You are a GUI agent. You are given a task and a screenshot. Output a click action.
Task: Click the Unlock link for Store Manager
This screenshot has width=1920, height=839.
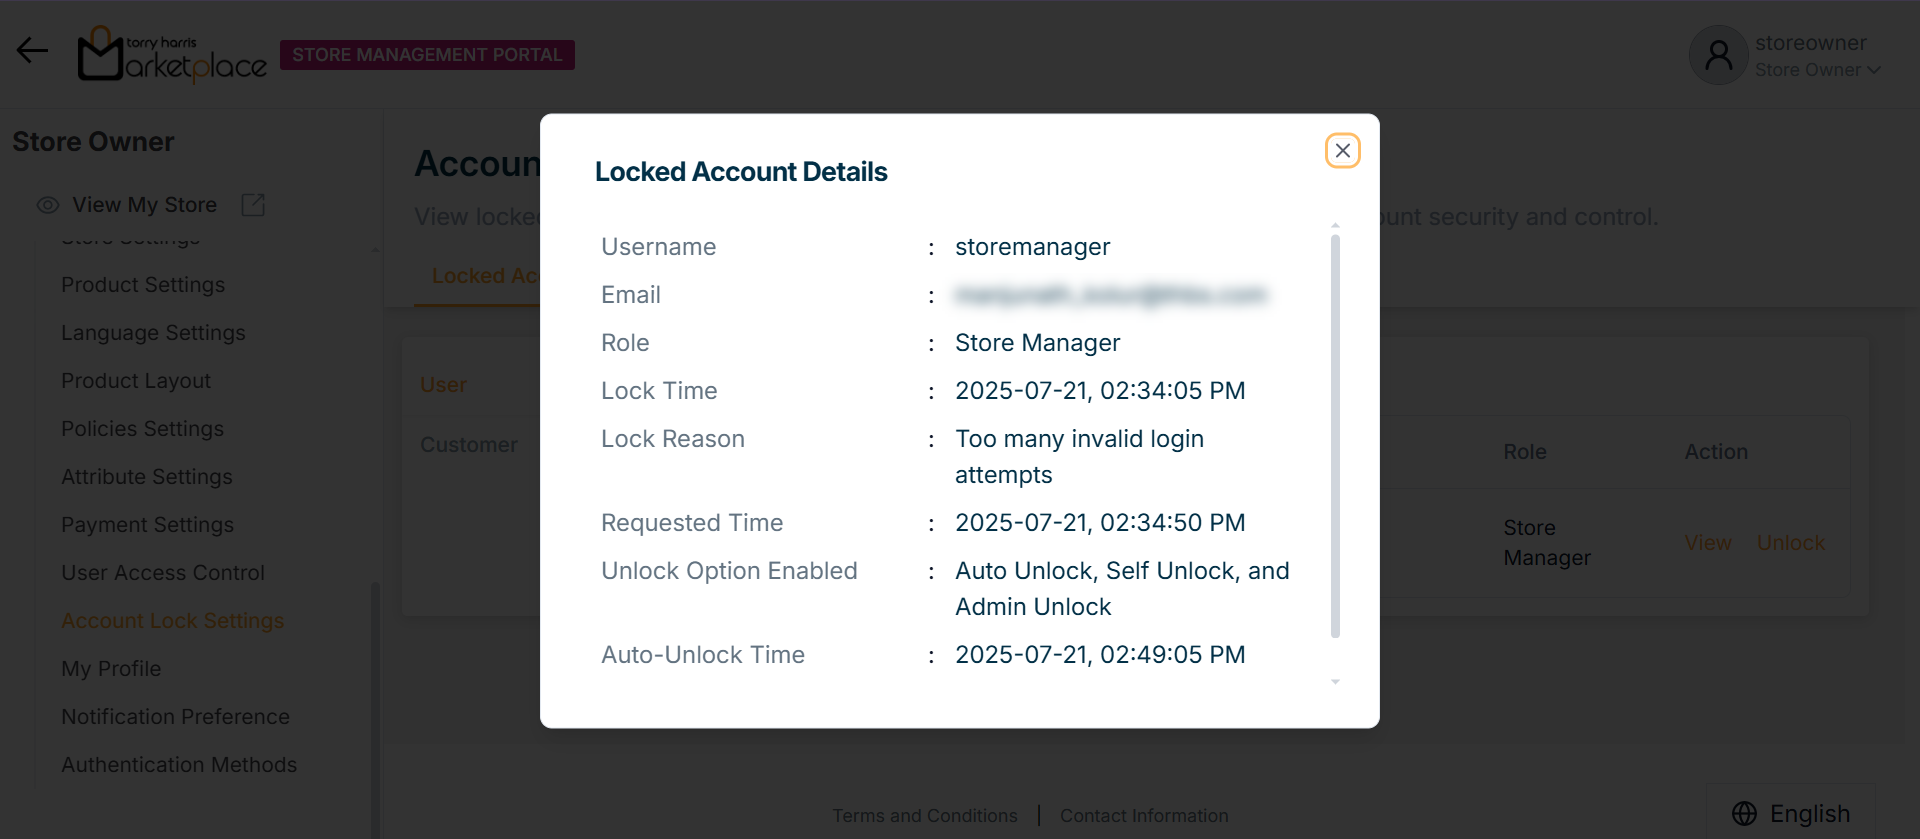[1790, 543]
